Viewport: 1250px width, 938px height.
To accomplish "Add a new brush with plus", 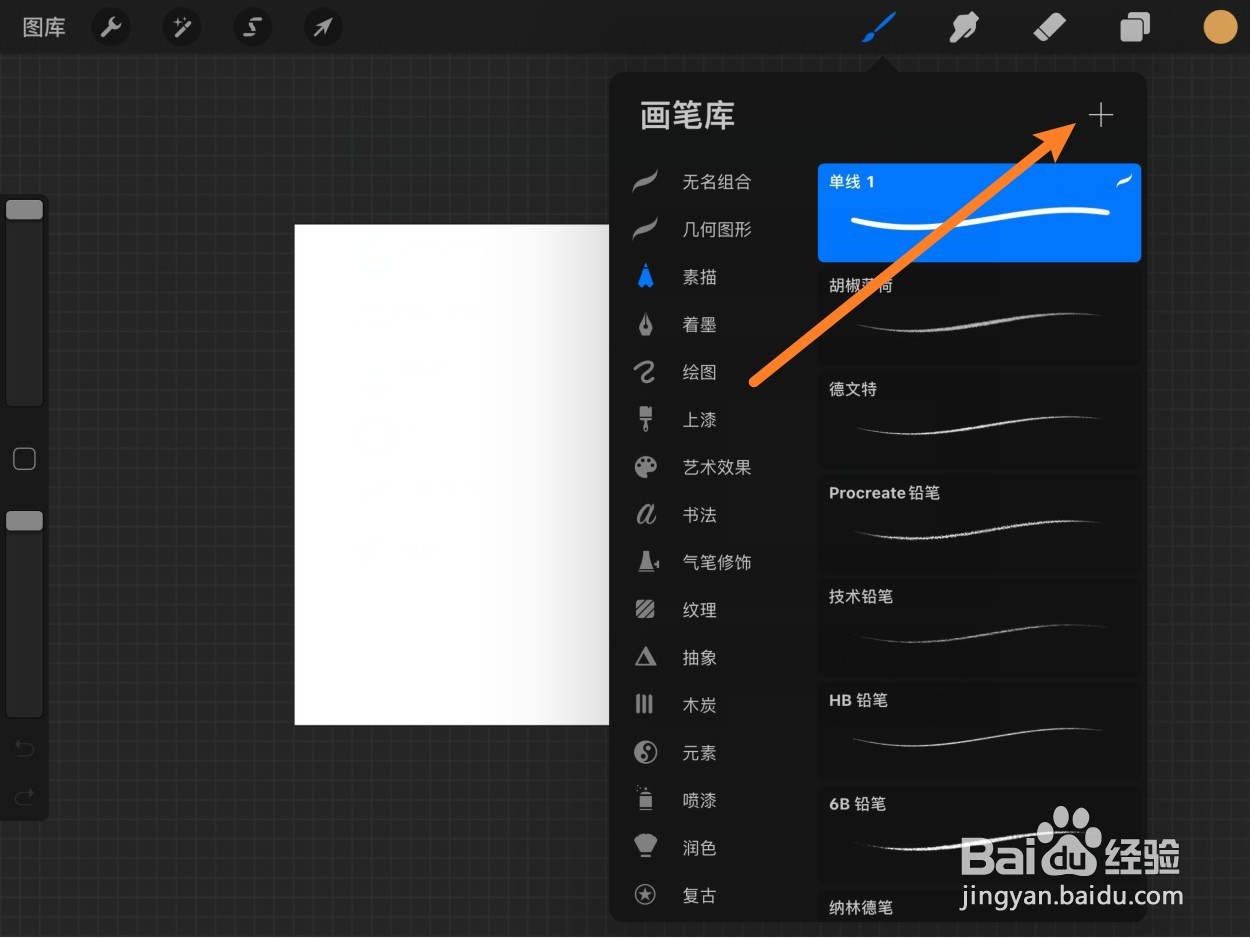I will click(1100, 116).
